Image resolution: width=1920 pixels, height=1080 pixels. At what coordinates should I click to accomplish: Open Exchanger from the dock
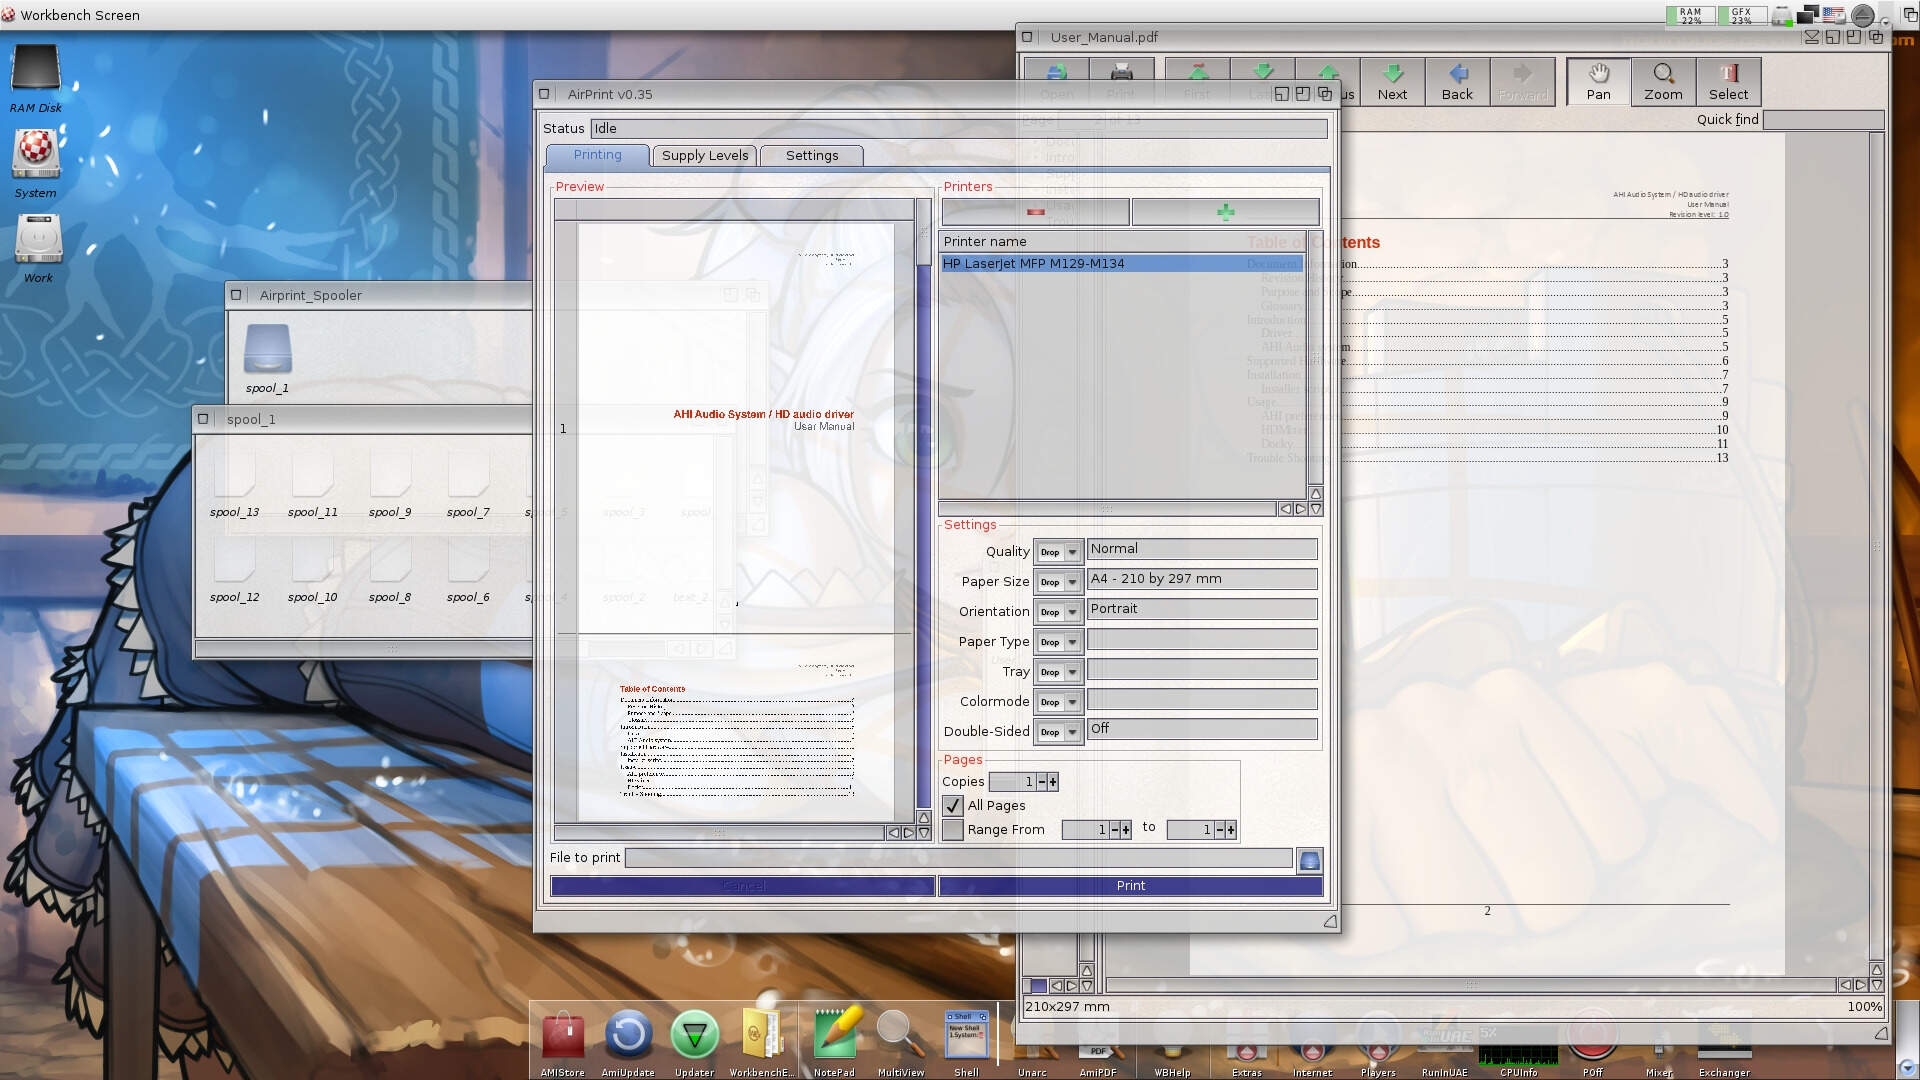[x=1724, y=1040]
